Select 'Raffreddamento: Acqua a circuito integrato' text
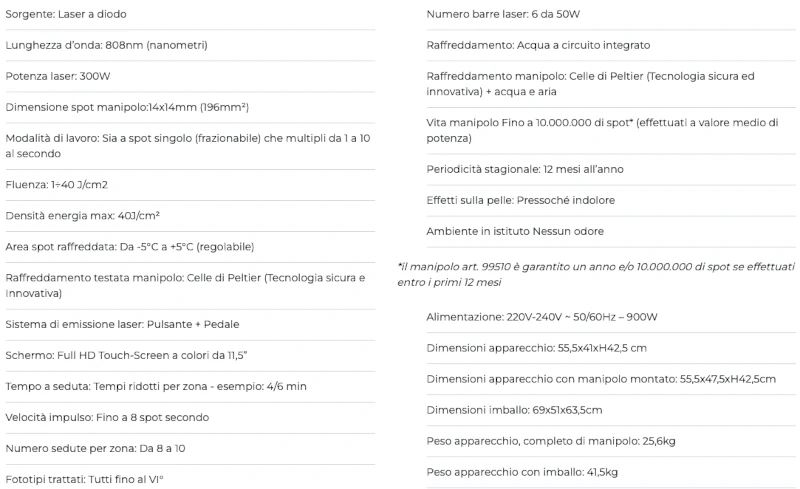 click(x=538, y=46)
